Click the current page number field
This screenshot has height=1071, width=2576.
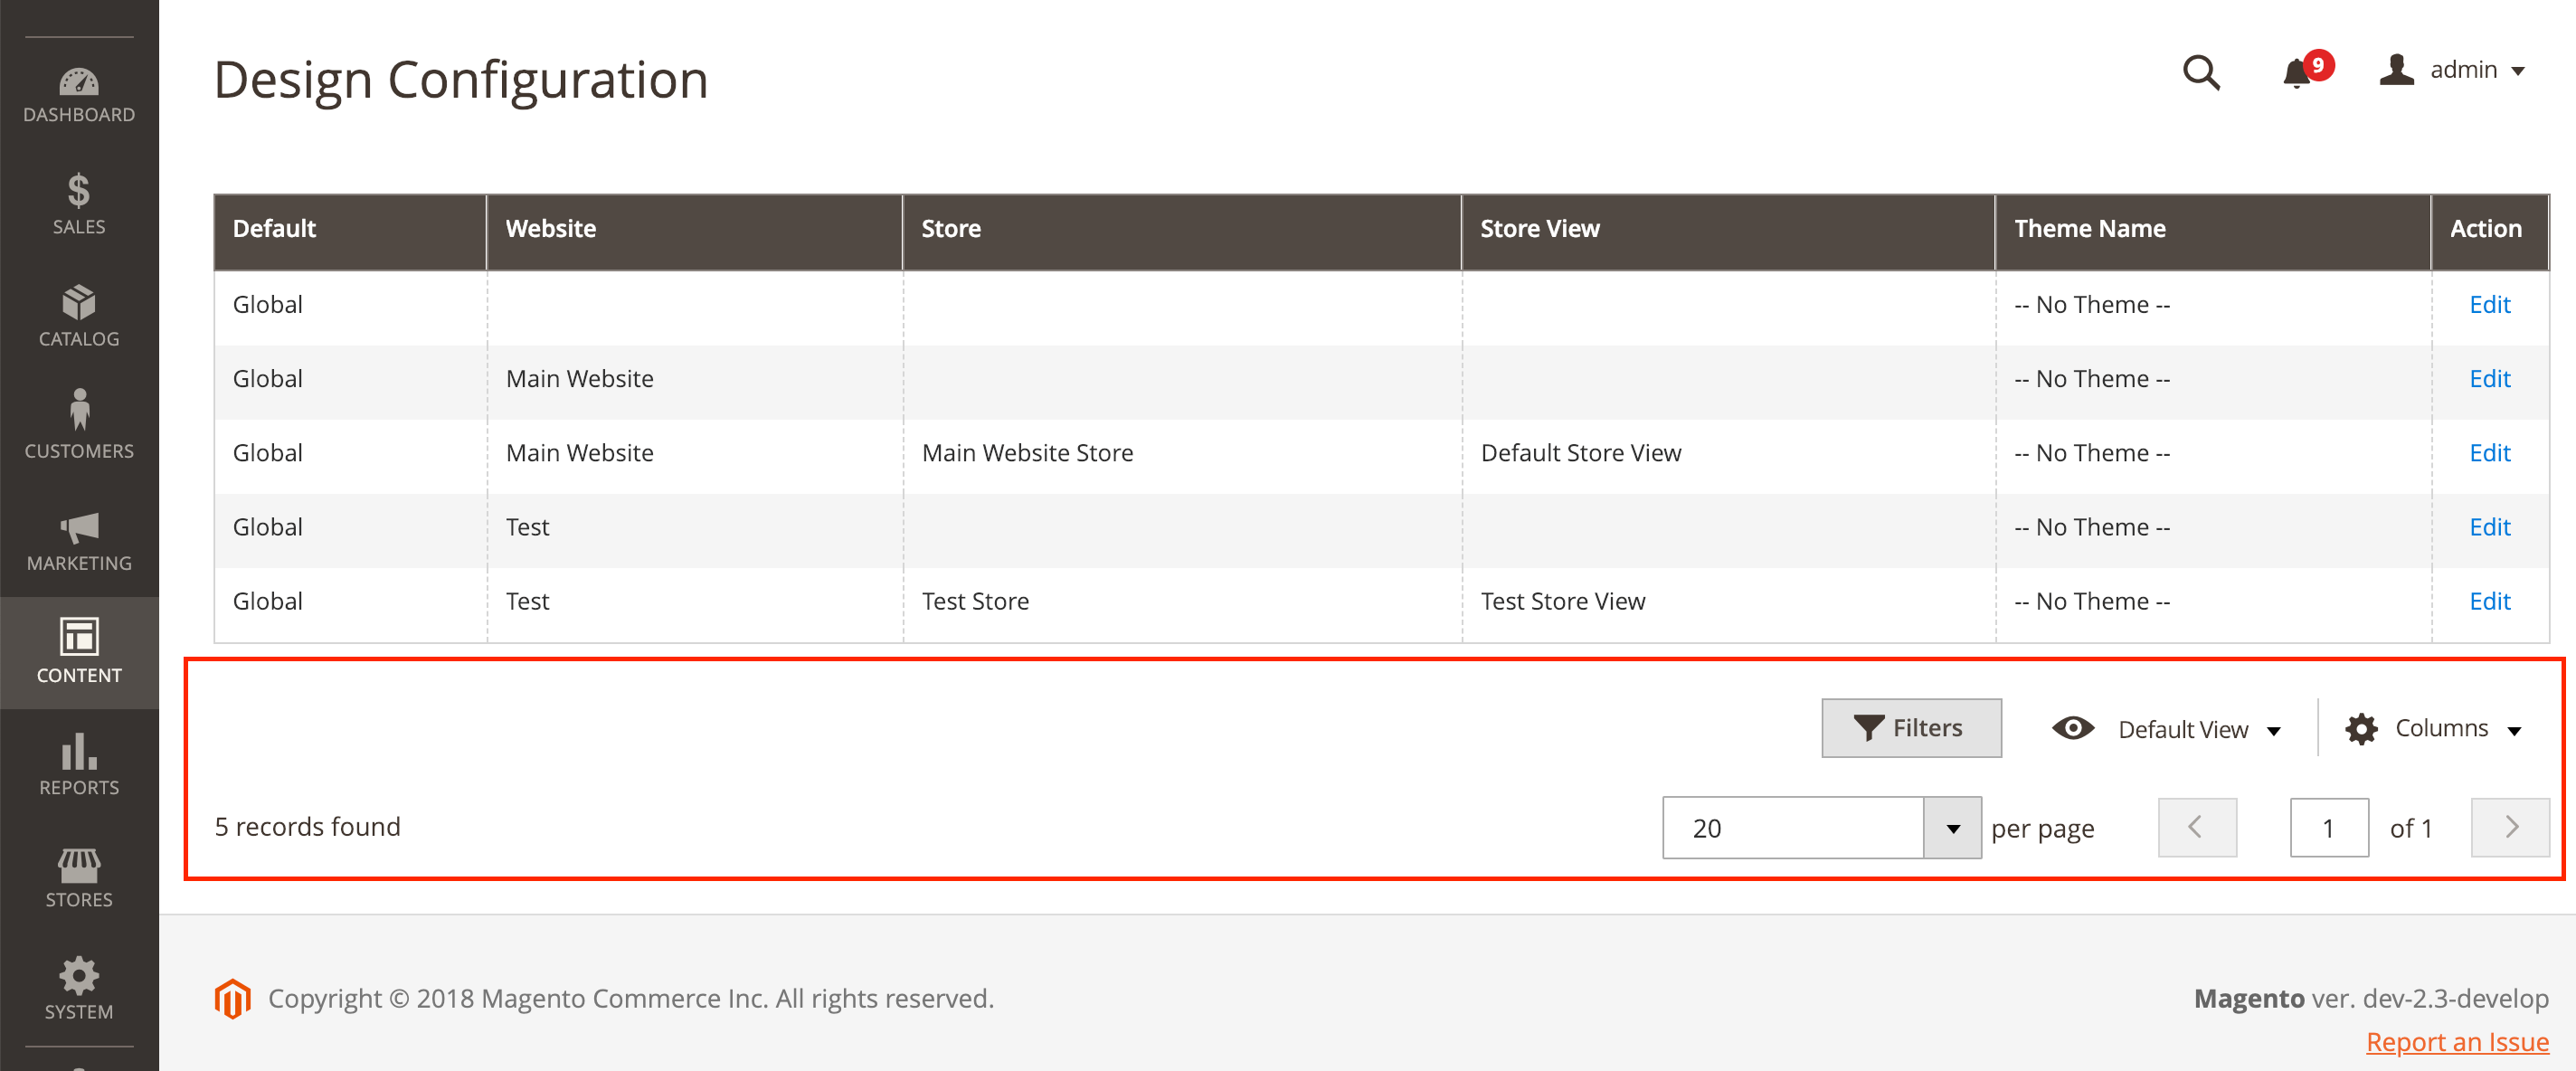pyautogui.click(x=2329, y=828)
